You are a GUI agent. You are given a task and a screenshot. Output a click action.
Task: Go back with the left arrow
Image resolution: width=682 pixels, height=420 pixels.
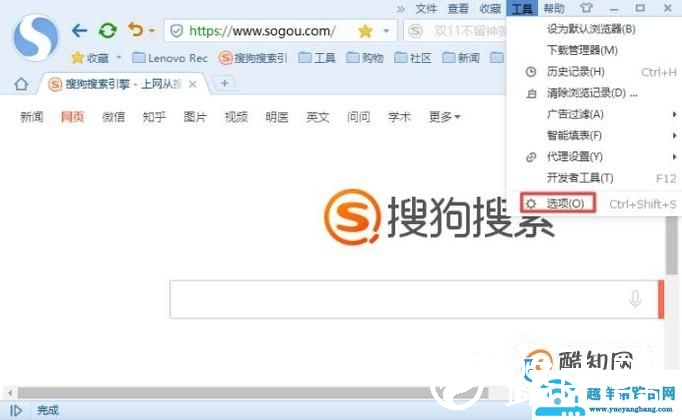point(79,30)
